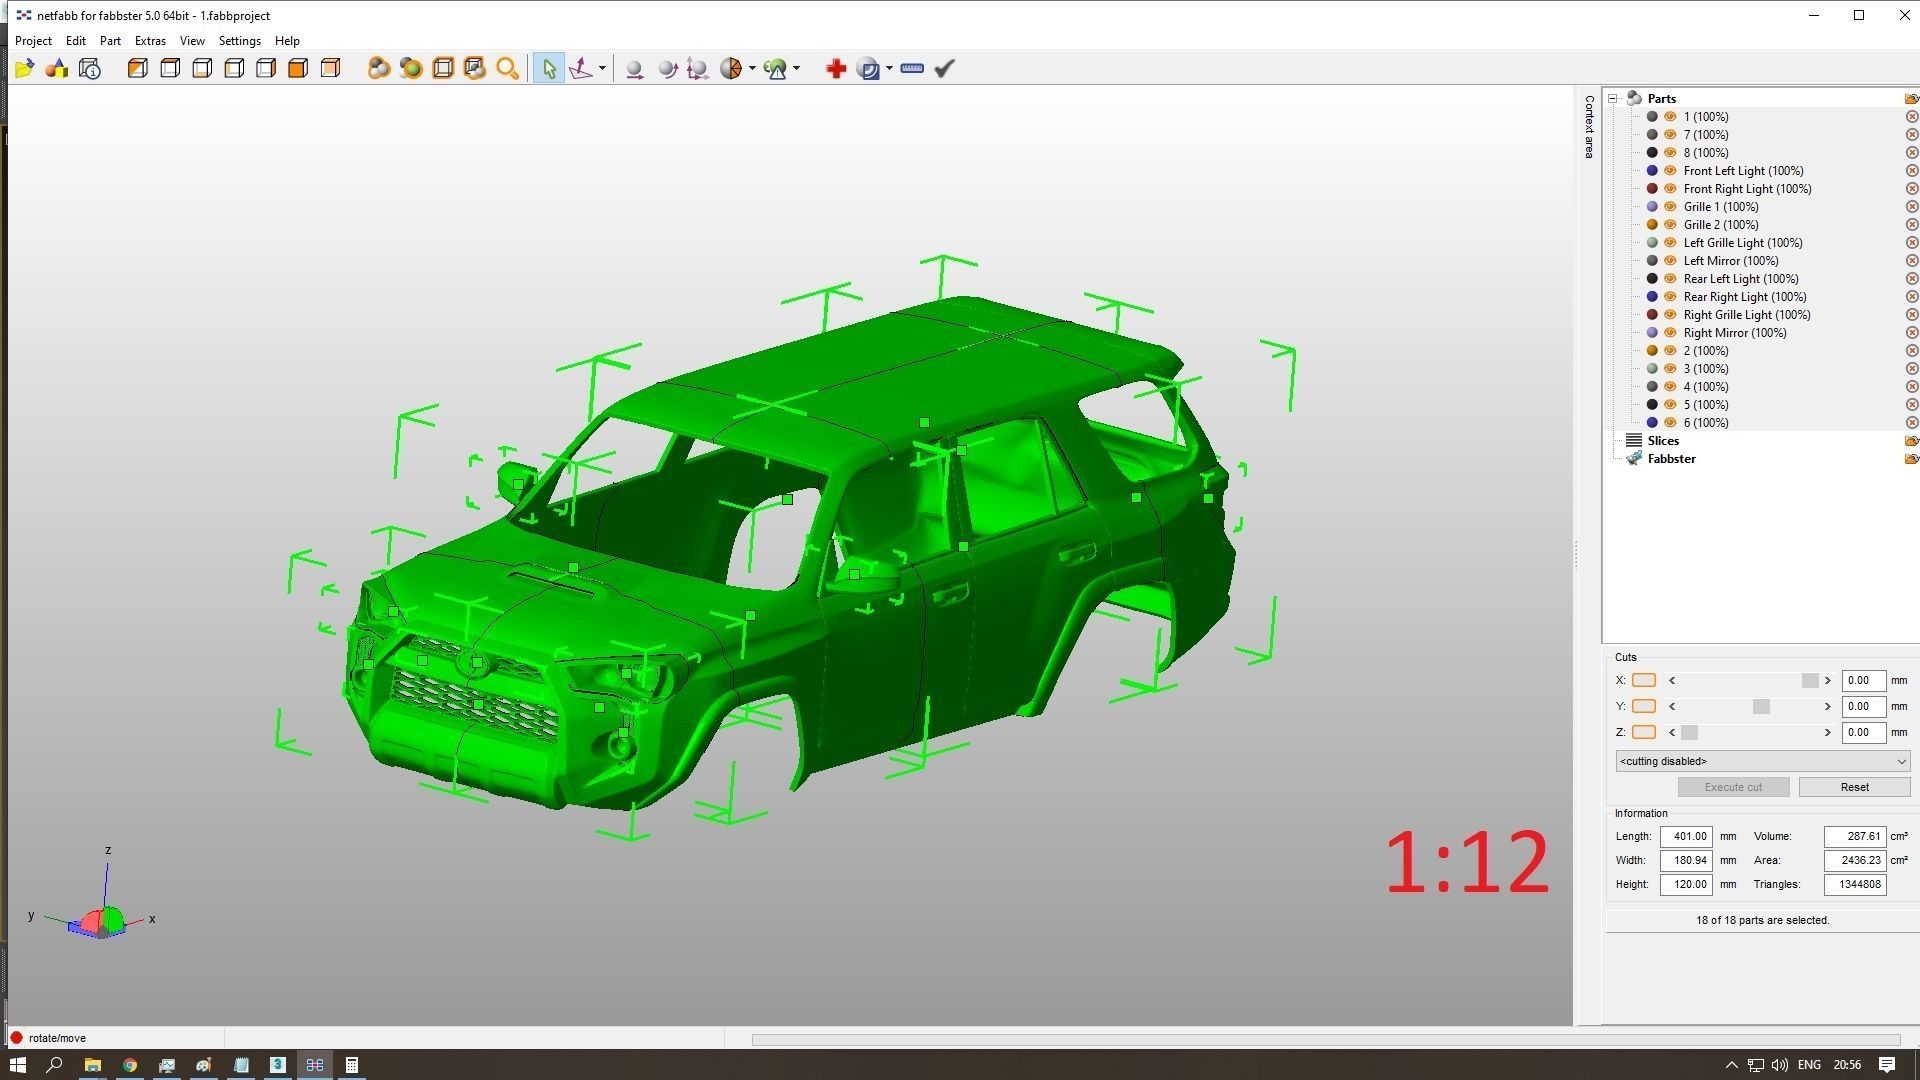Open the Edit menu

tap(76, 41)
